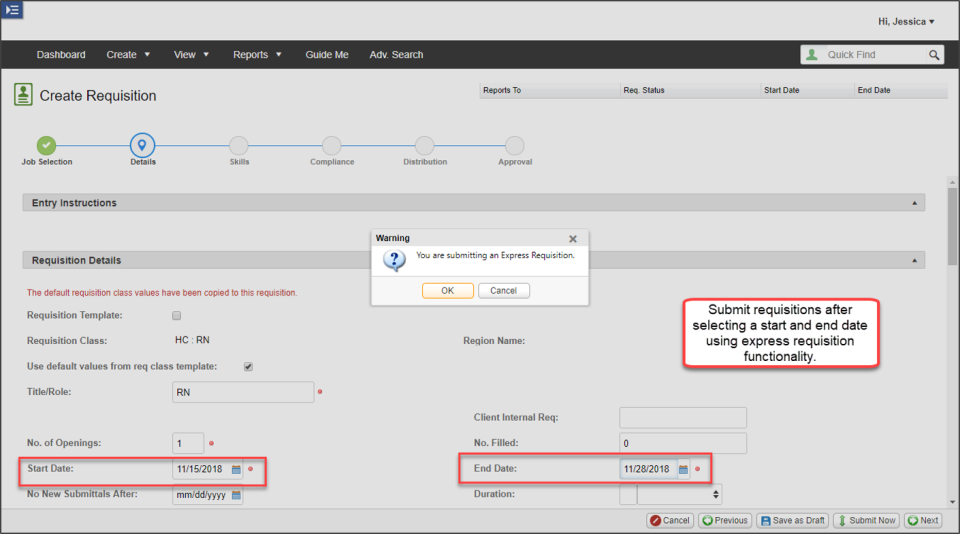960x534 pixels.
Task: Click the No. of Openings field
Action: click(x=188, y=443)
